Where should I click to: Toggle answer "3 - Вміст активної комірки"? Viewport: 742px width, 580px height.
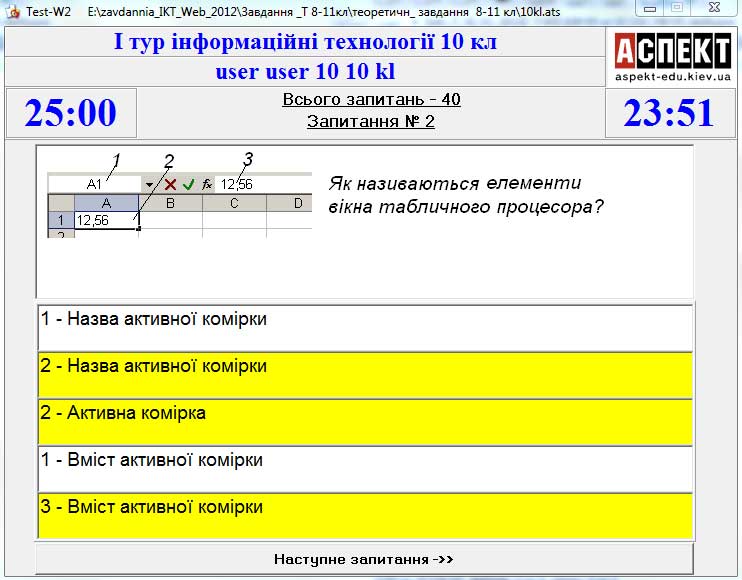[x=364, y=515]
